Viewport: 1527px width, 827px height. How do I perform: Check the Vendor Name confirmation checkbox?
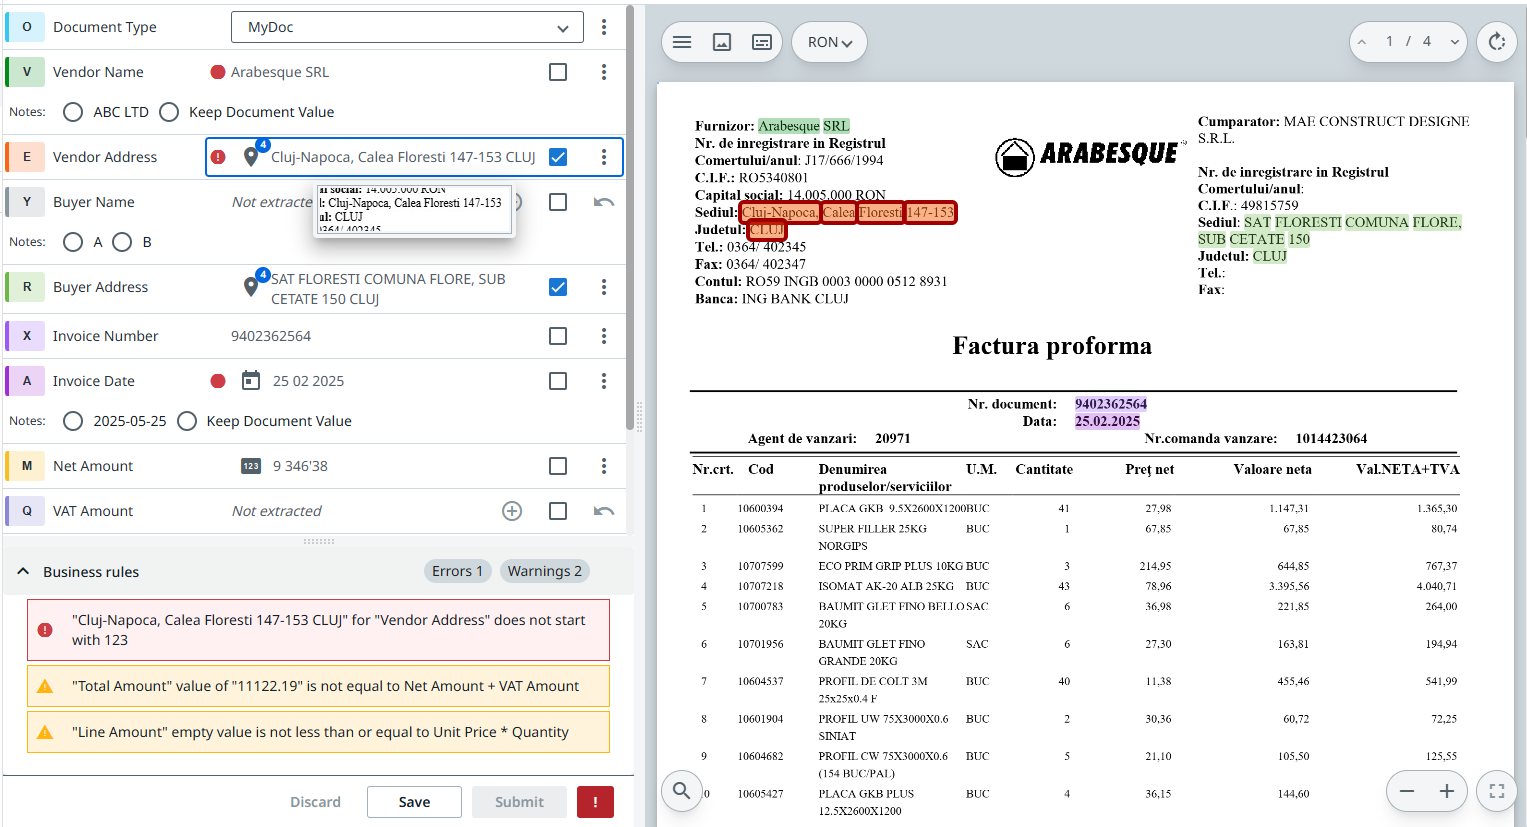(558, 72)
